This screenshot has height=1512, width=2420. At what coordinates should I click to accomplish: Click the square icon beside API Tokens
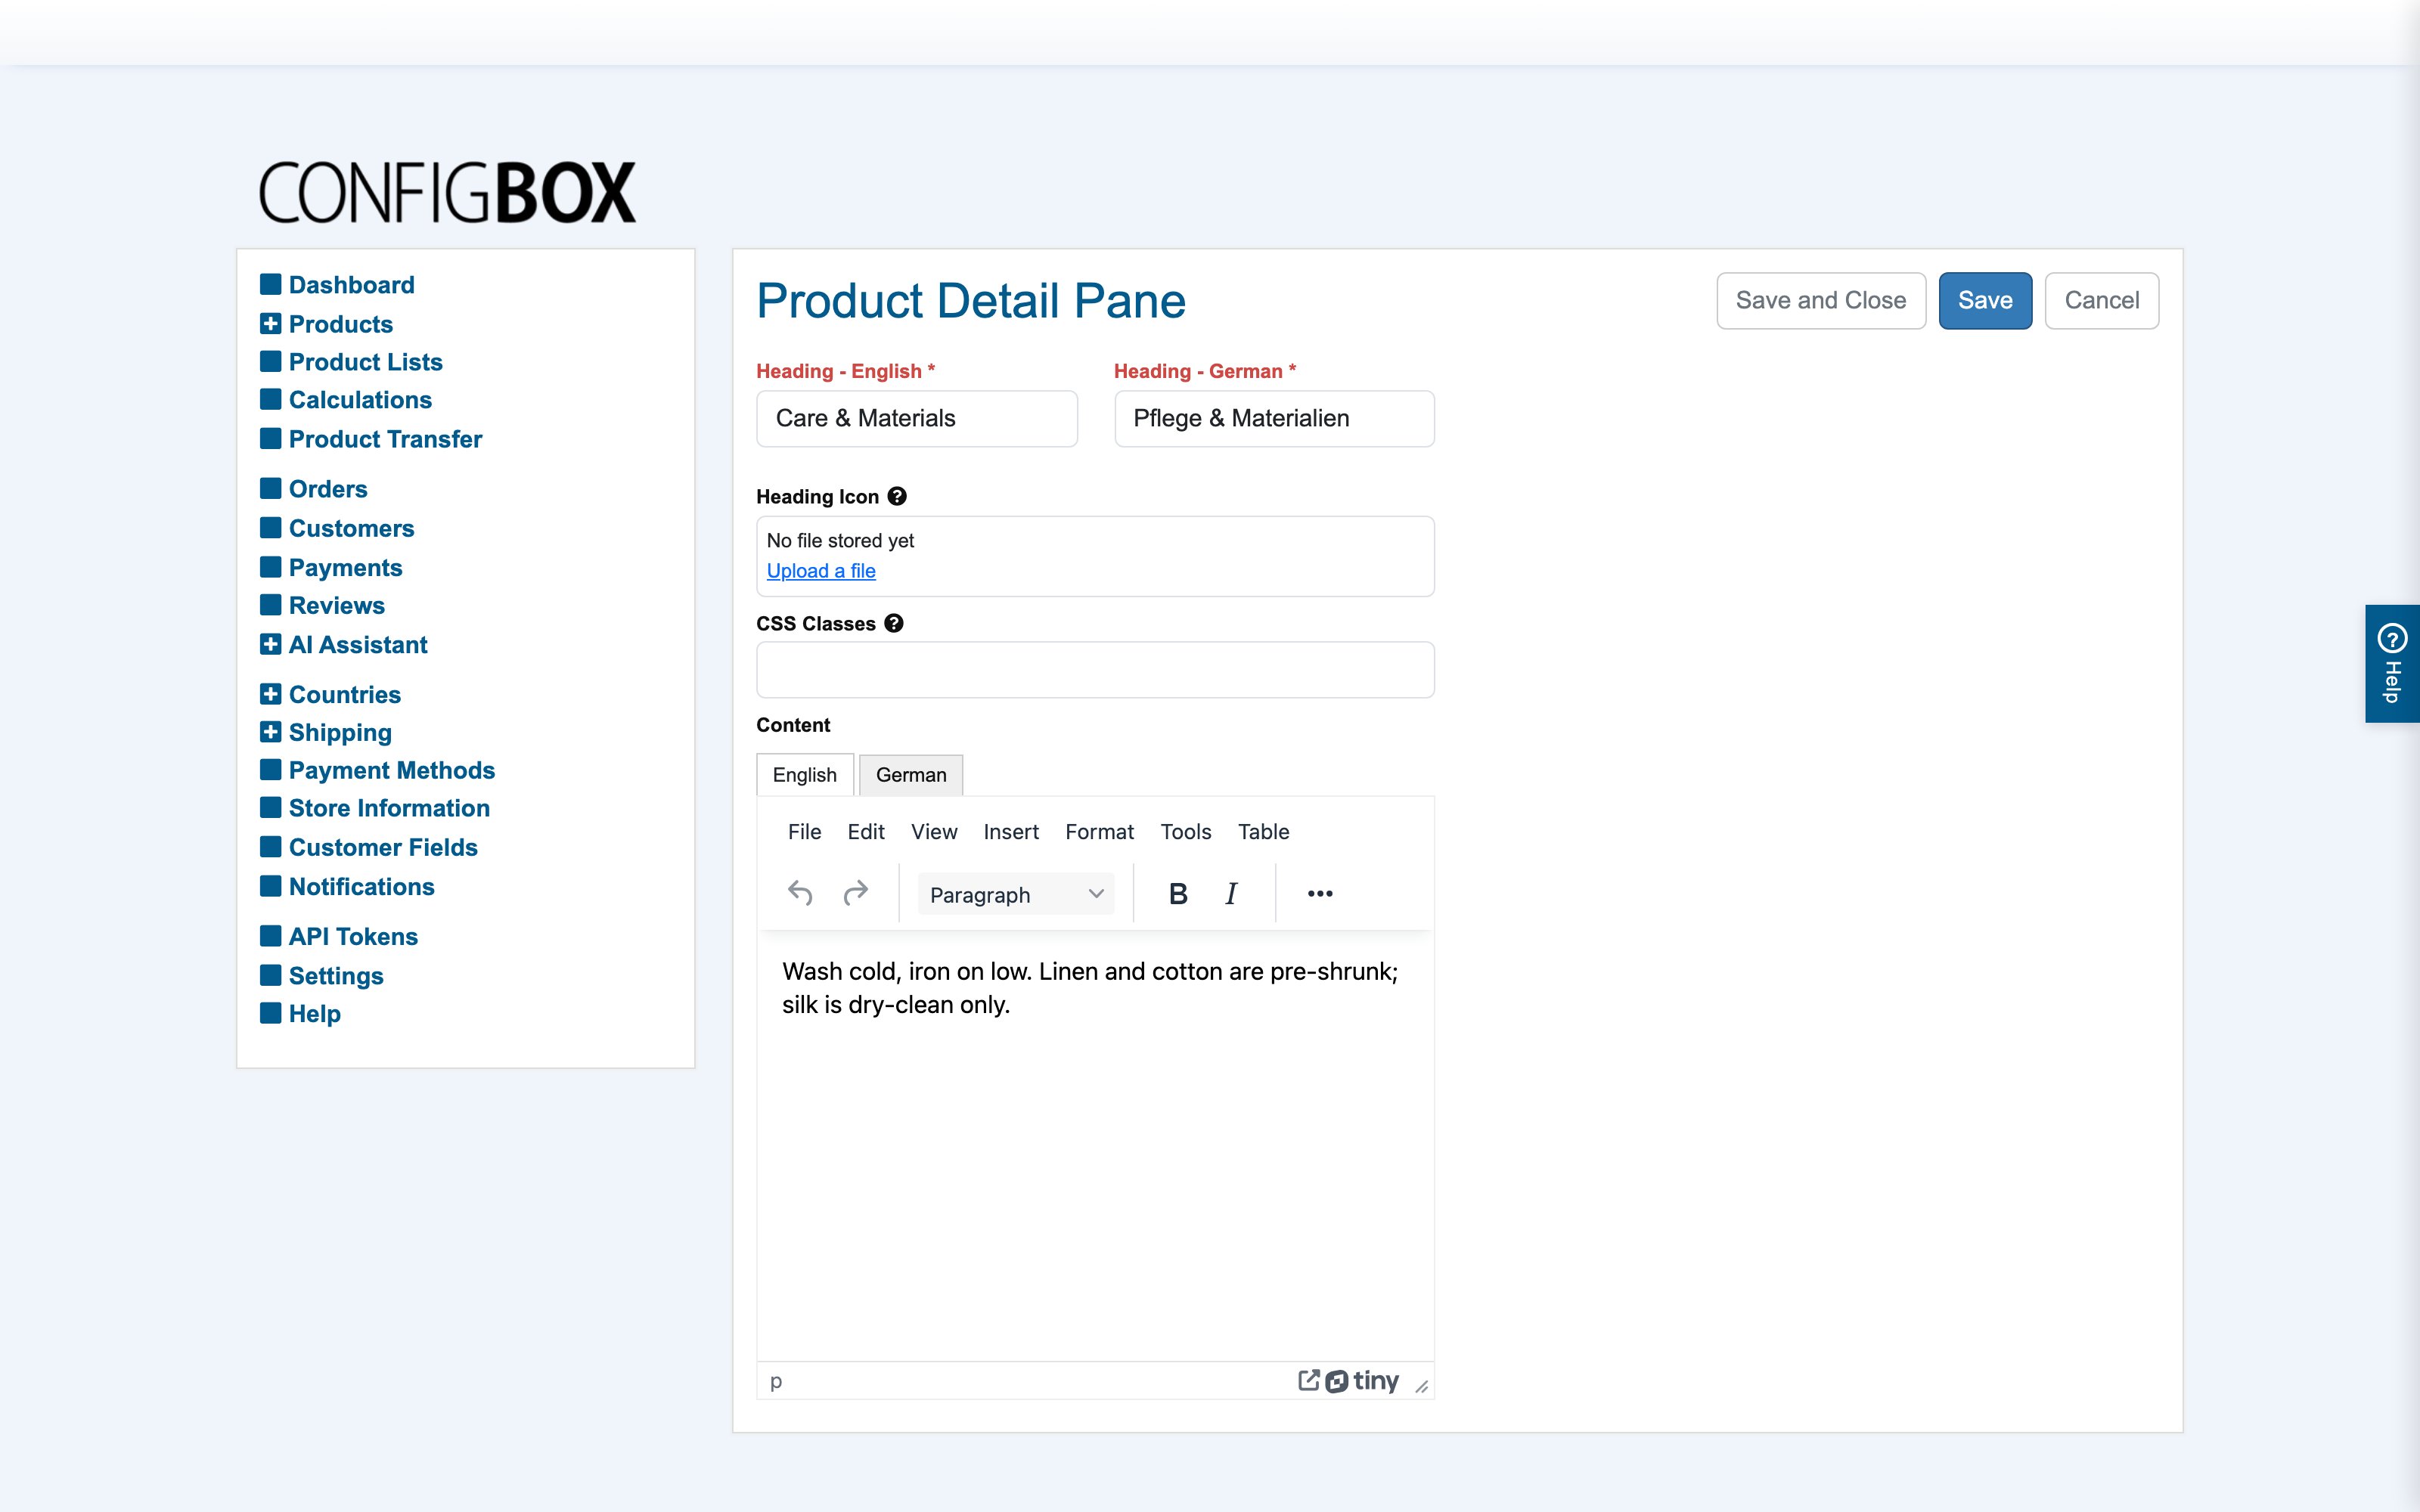click(x=270, y=936)
